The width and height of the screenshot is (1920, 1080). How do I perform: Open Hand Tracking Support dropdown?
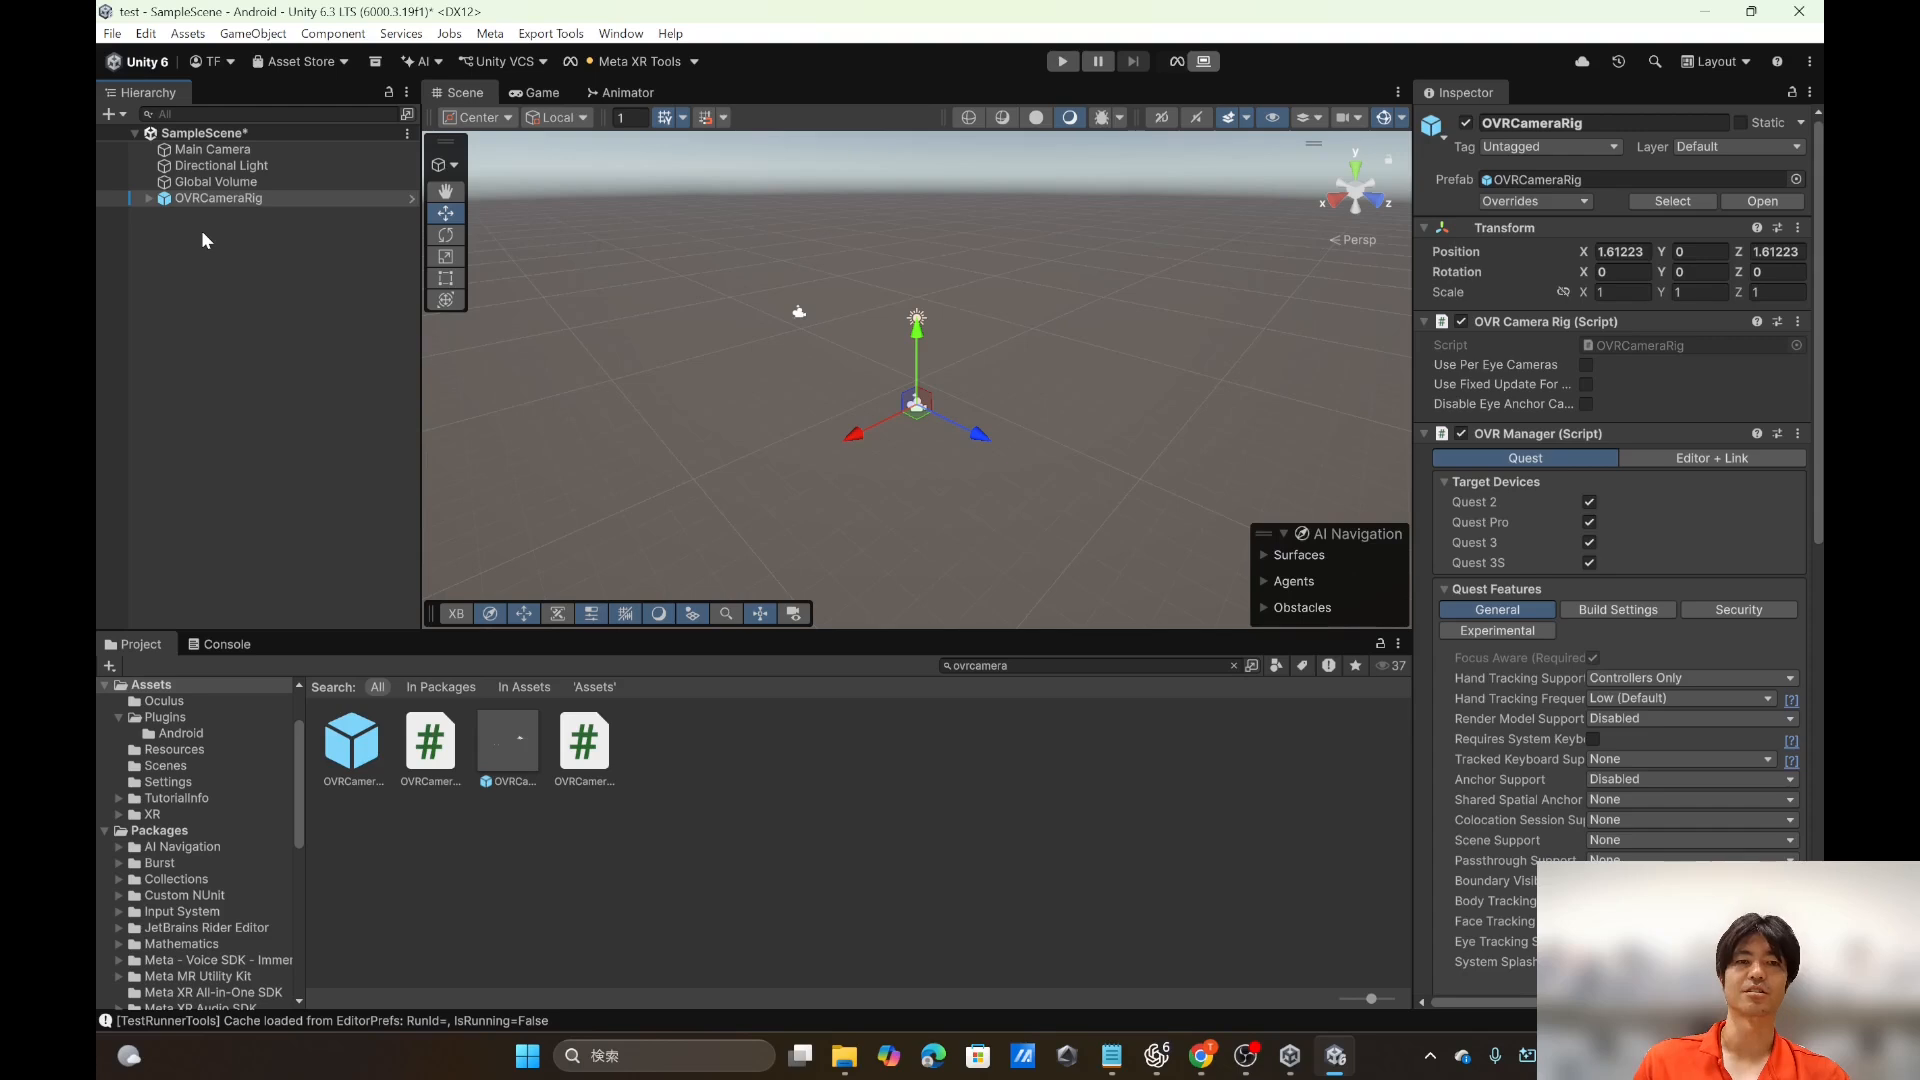1692,678
